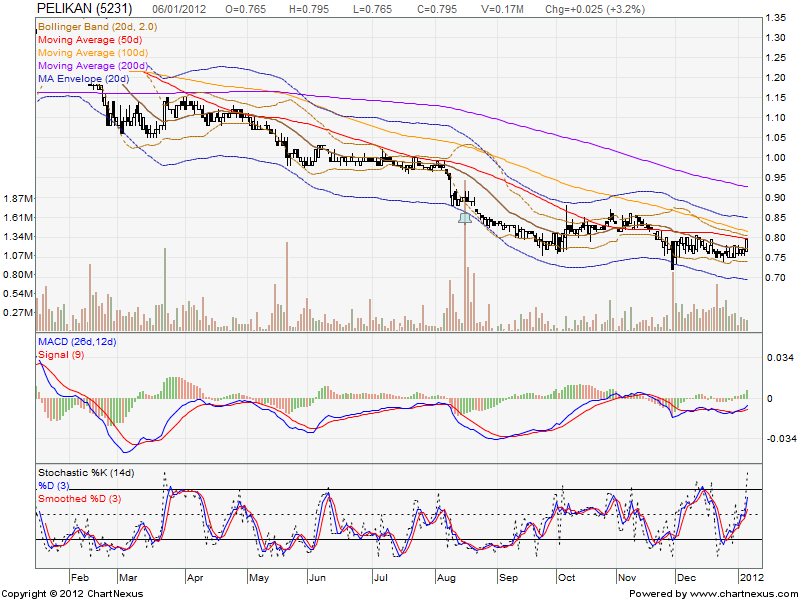Click the MACD (26d,12d) indicator label

pyautogui.click(x=78, y=344)
